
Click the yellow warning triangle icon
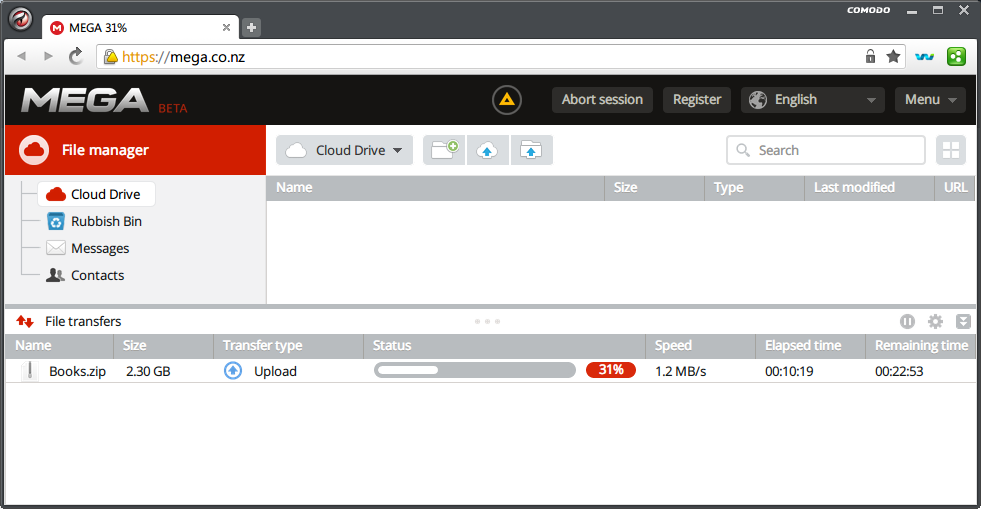507,100
